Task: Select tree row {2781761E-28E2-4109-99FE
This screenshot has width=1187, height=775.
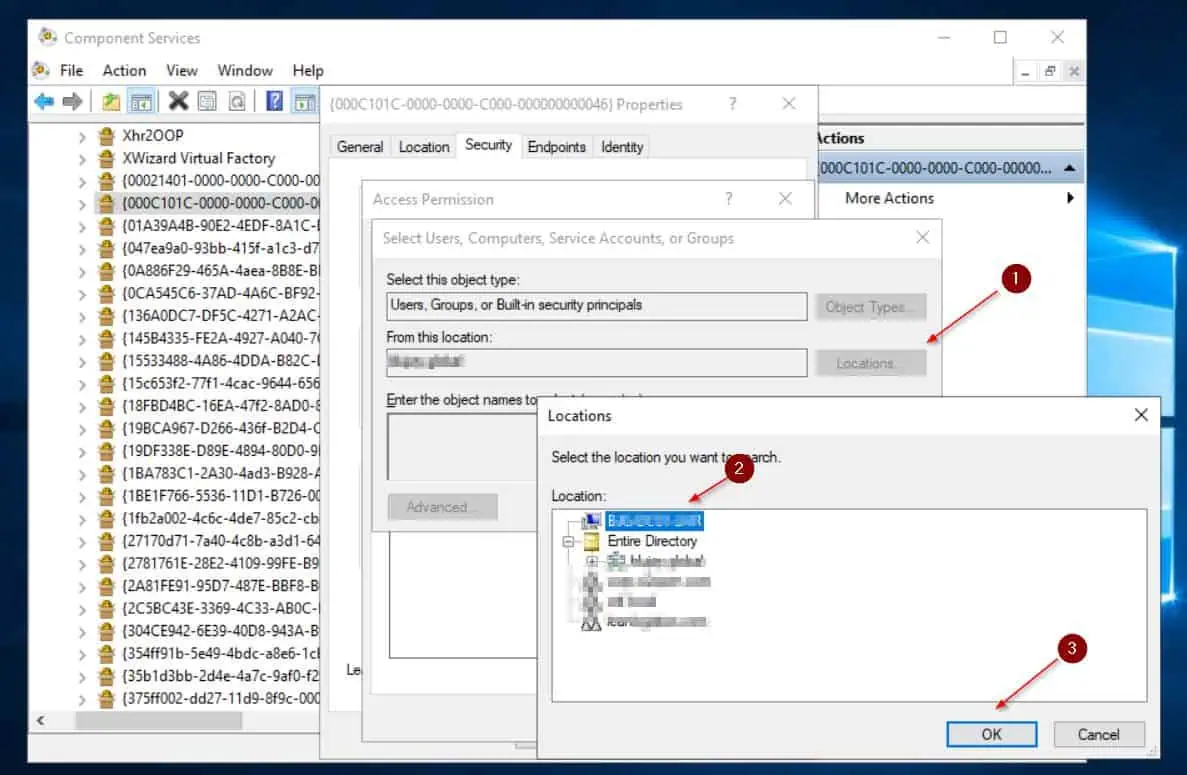Action: click(x=220, y=563)
